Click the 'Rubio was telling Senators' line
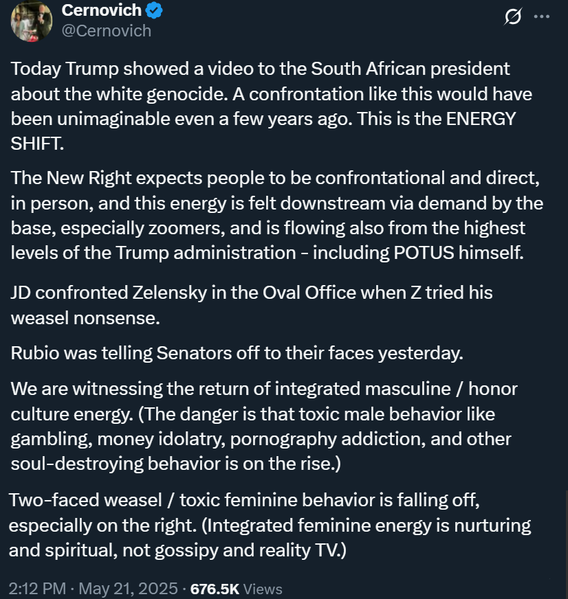The image size is (568, 599). coord(237,353)
